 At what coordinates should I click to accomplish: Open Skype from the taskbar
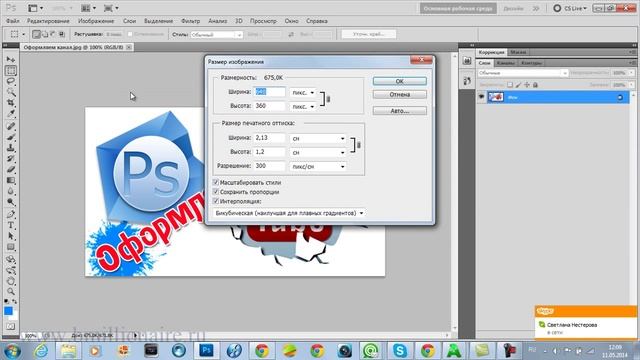[399, 350]
